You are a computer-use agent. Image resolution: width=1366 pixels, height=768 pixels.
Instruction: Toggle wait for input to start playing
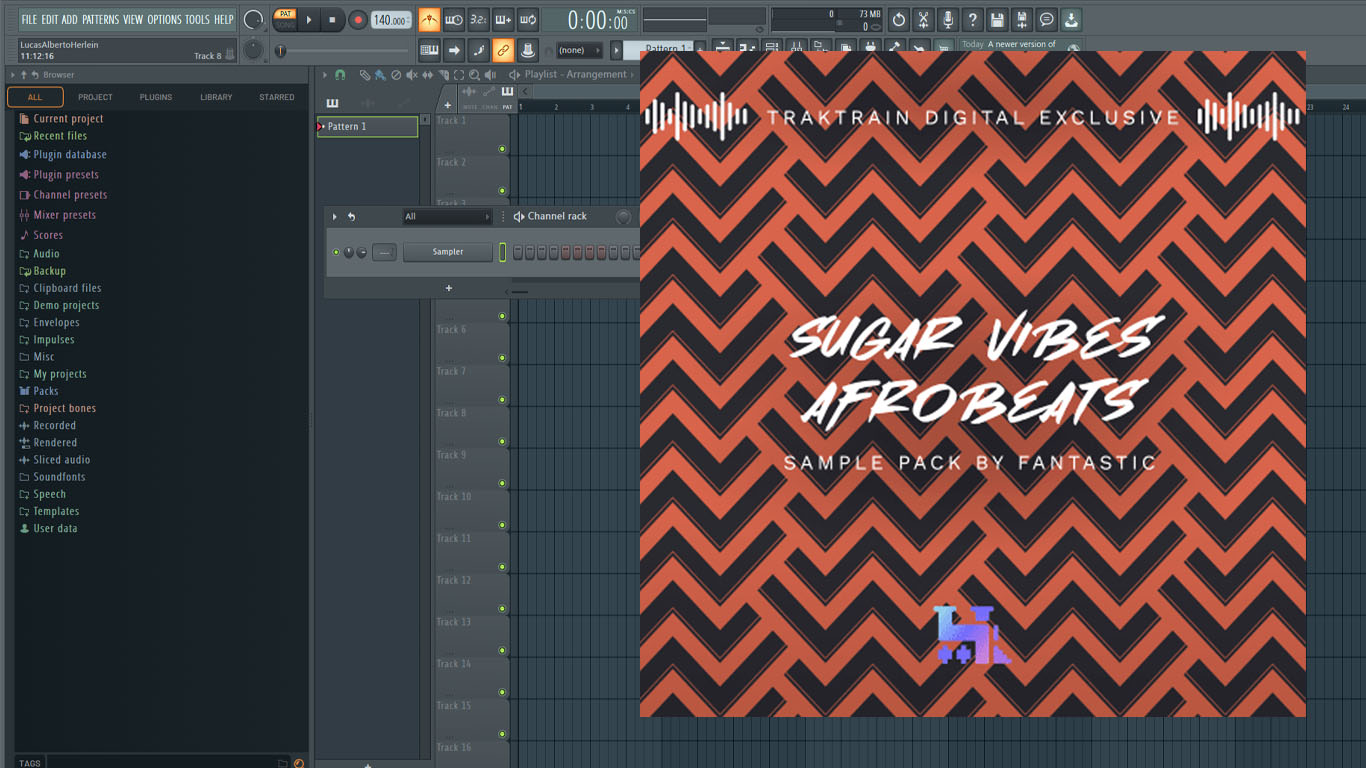454,20
